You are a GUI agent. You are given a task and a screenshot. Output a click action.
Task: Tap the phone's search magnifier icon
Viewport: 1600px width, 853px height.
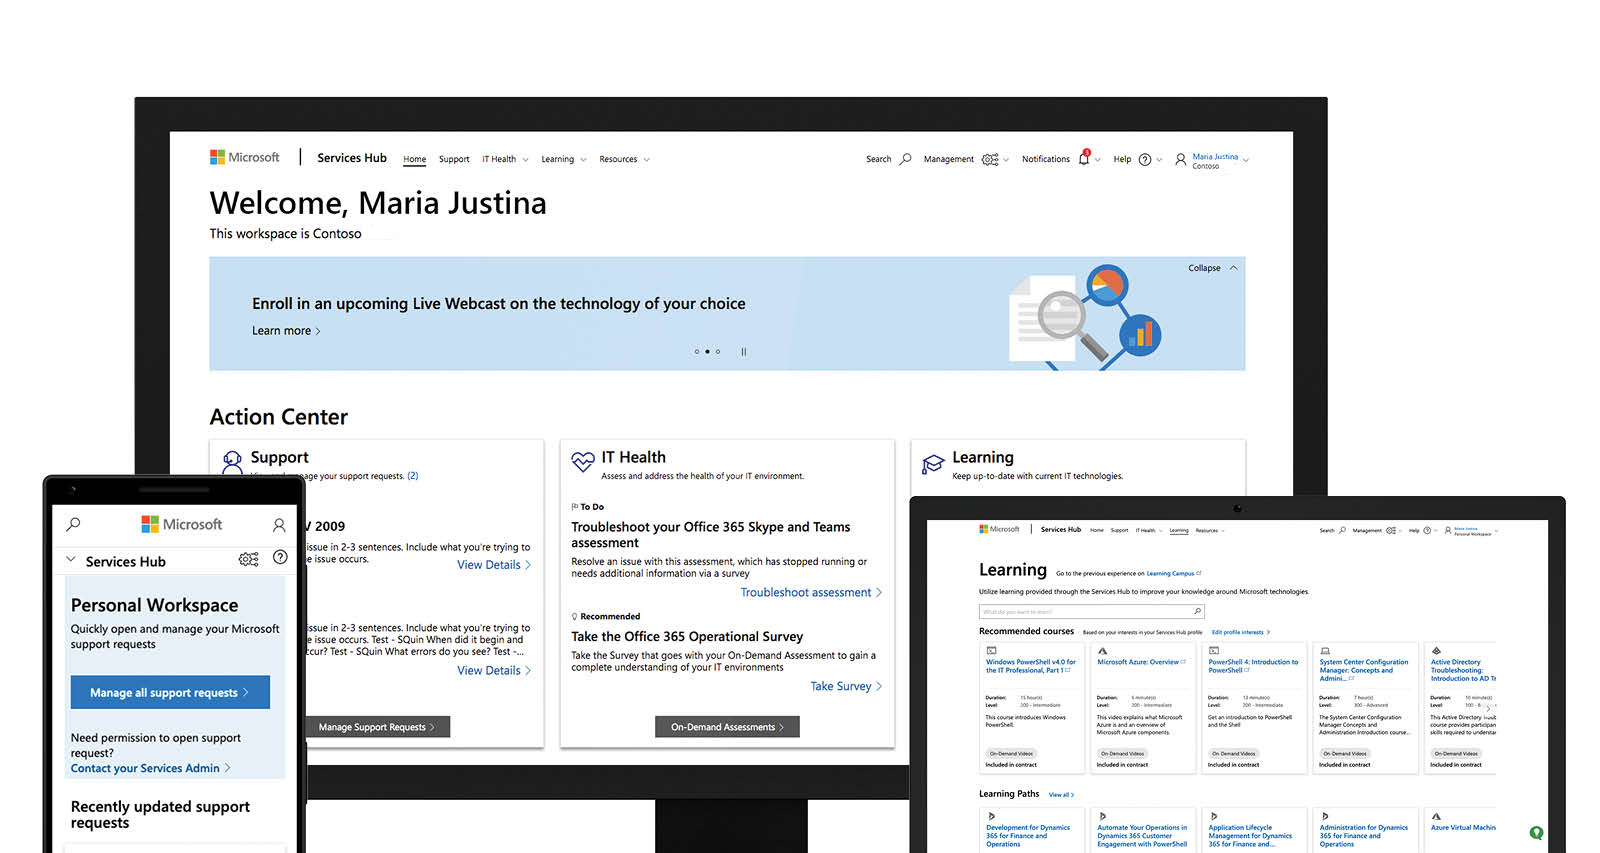click(73, 524)
